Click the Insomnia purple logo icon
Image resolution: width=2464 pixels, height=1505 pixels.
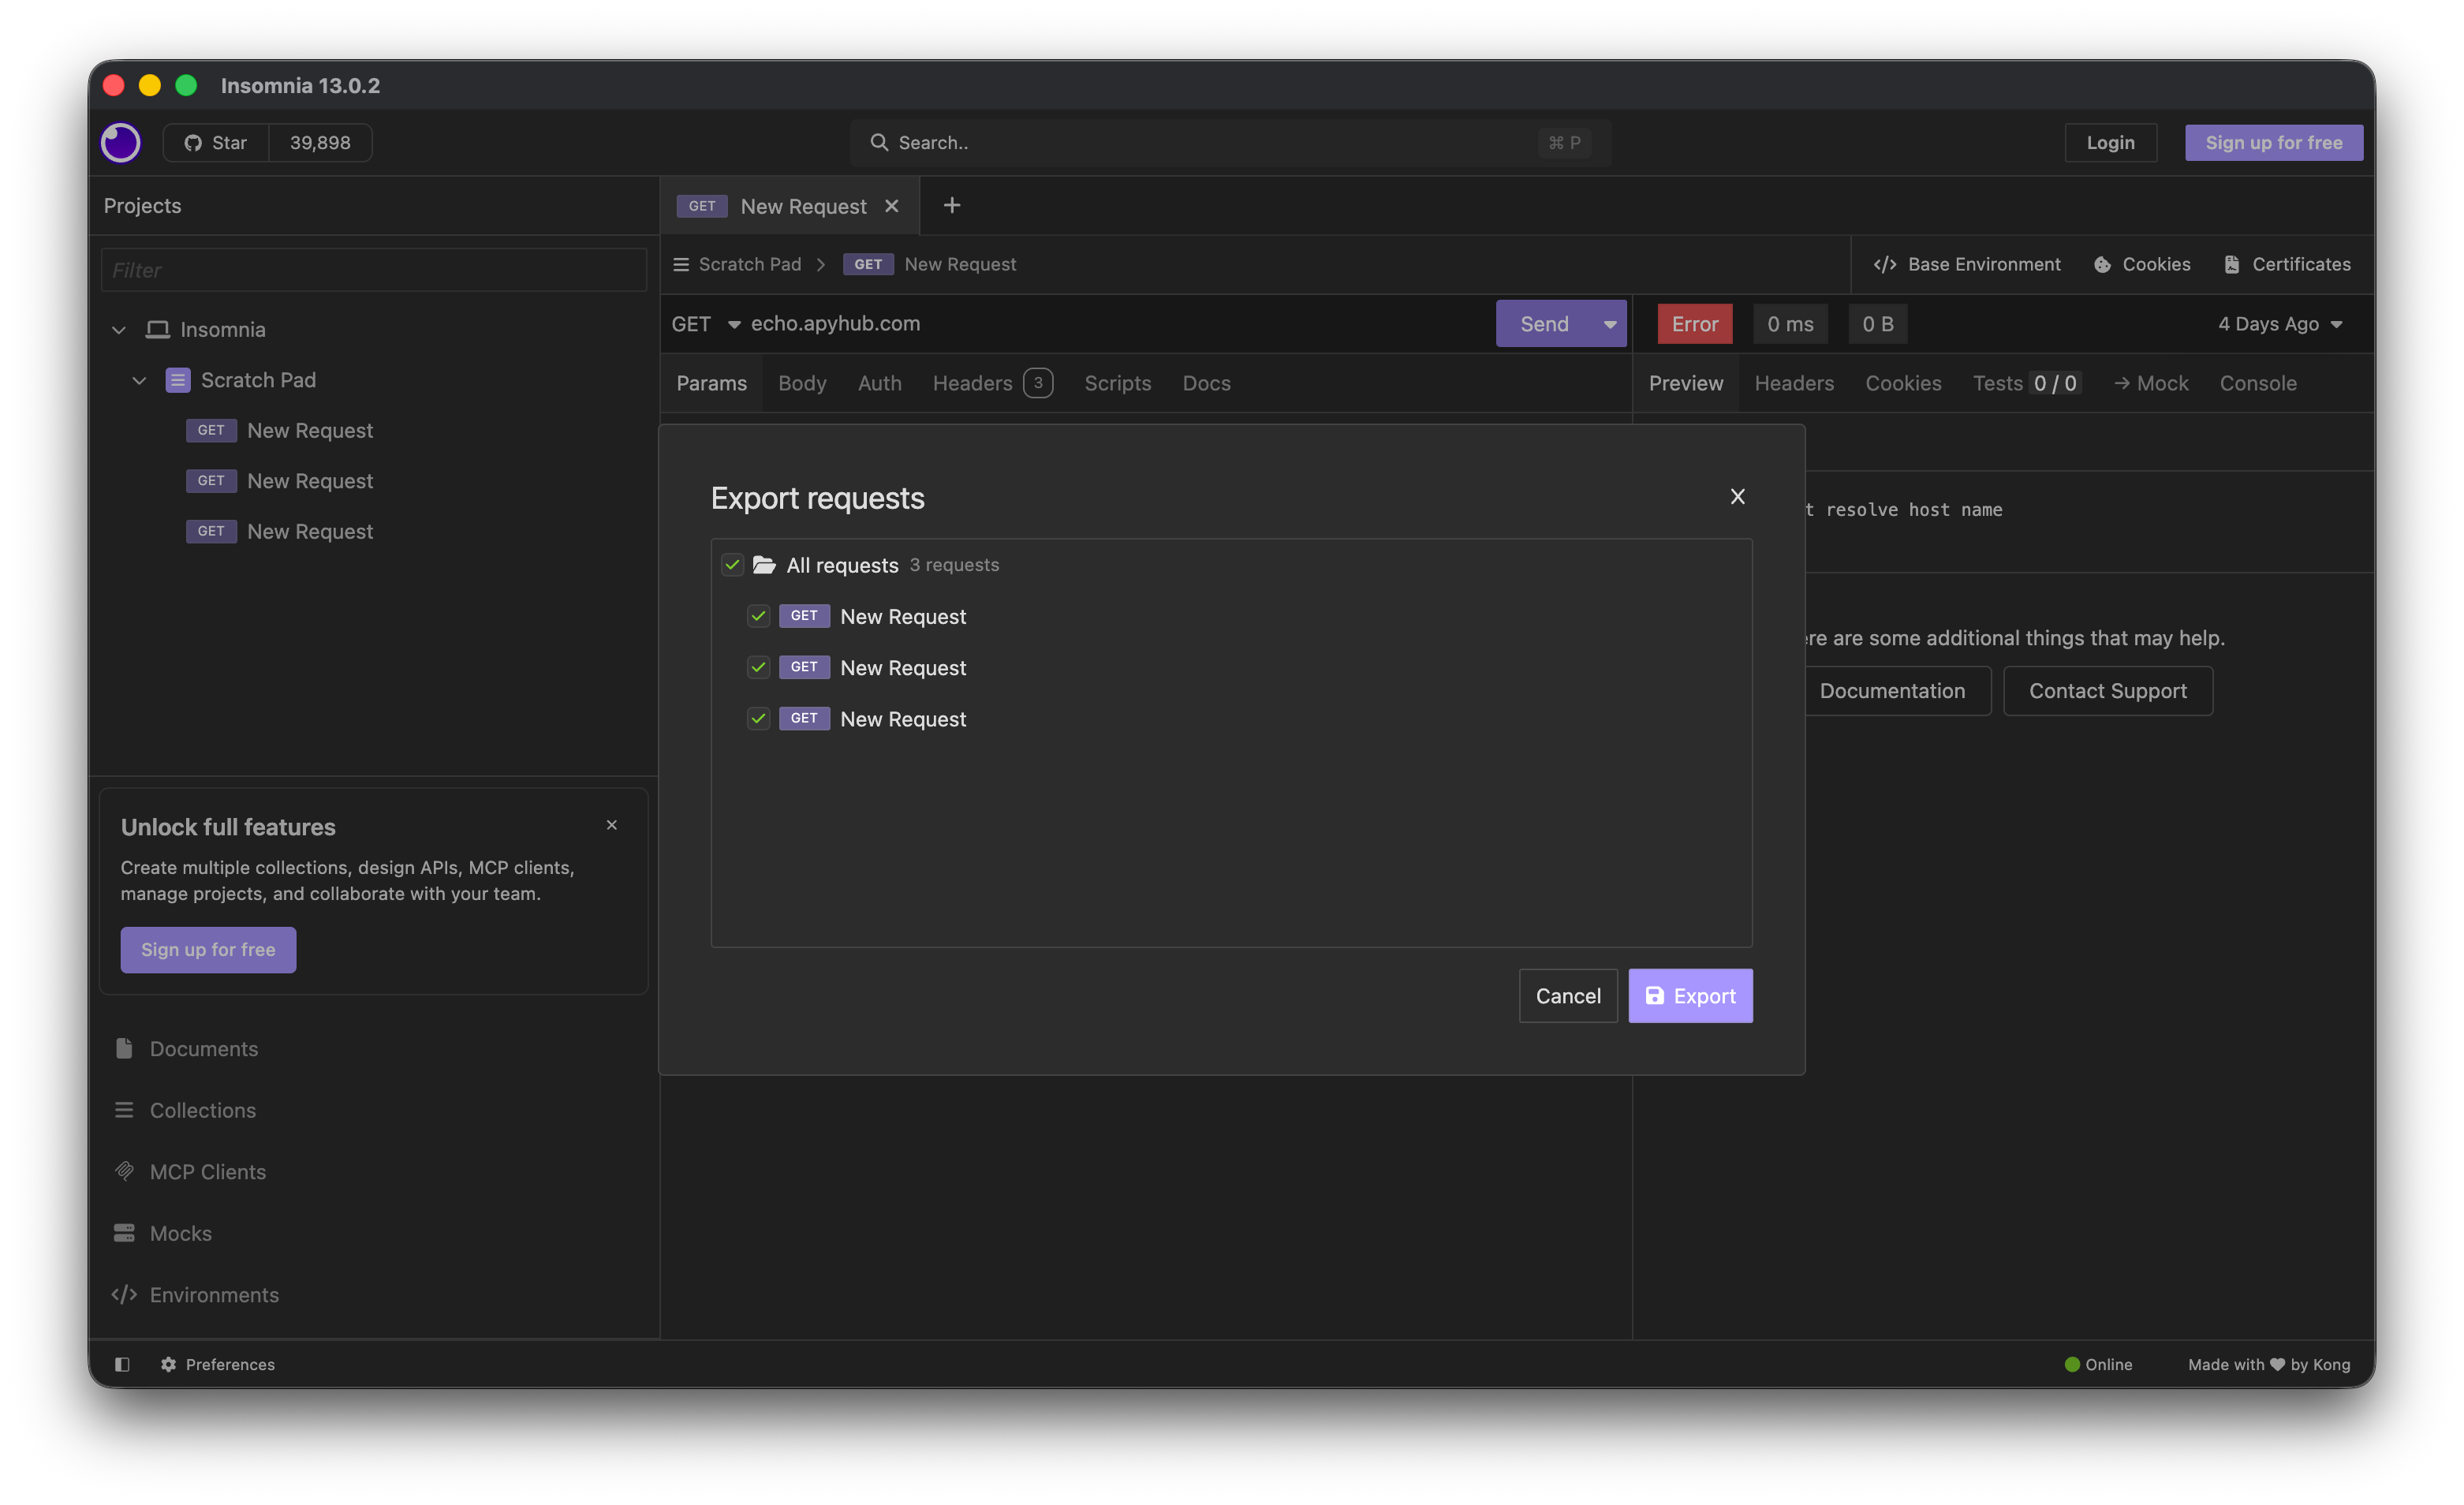[121, 143]
